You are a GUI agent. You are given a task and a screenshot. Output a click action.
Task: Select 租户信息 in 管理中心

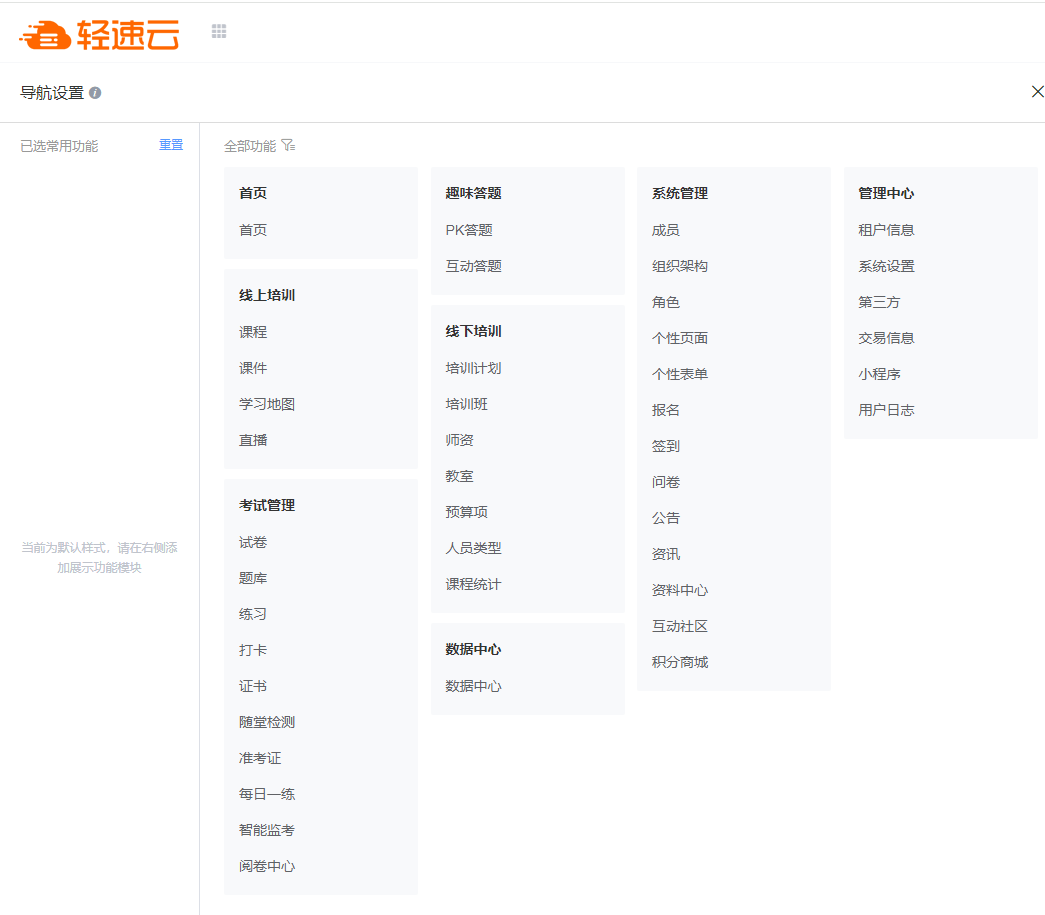tap(886, 230)
